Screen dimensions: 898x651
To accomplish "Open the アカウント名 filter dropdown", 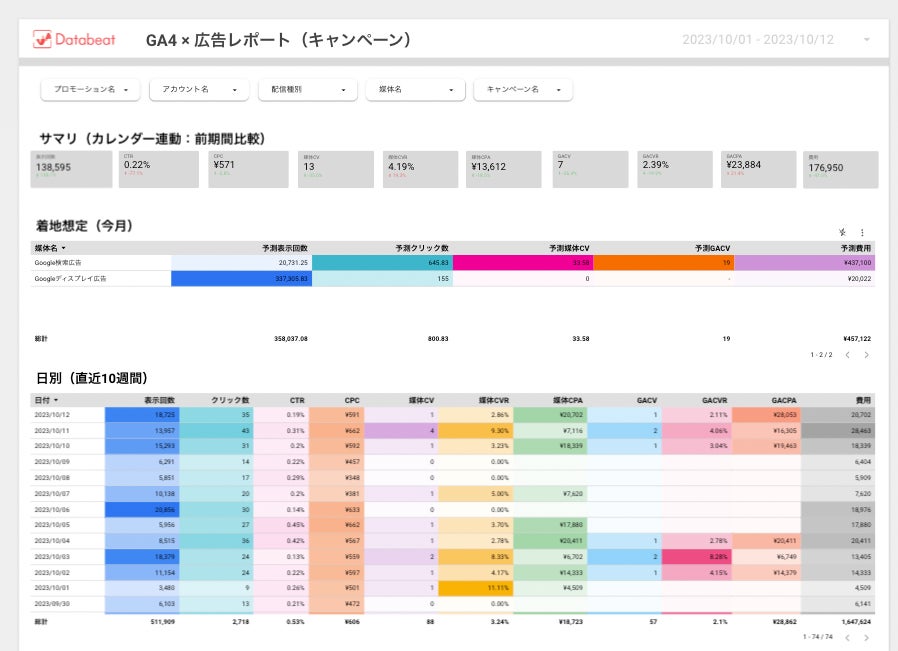I will click(199, 89).
